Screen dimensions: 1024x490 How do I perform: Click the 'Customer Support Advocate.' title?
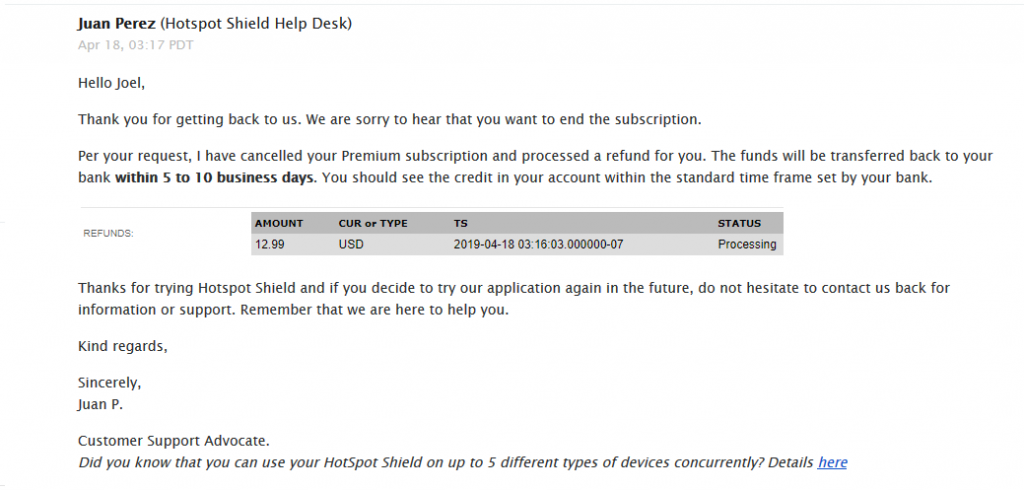coord(174,441)
